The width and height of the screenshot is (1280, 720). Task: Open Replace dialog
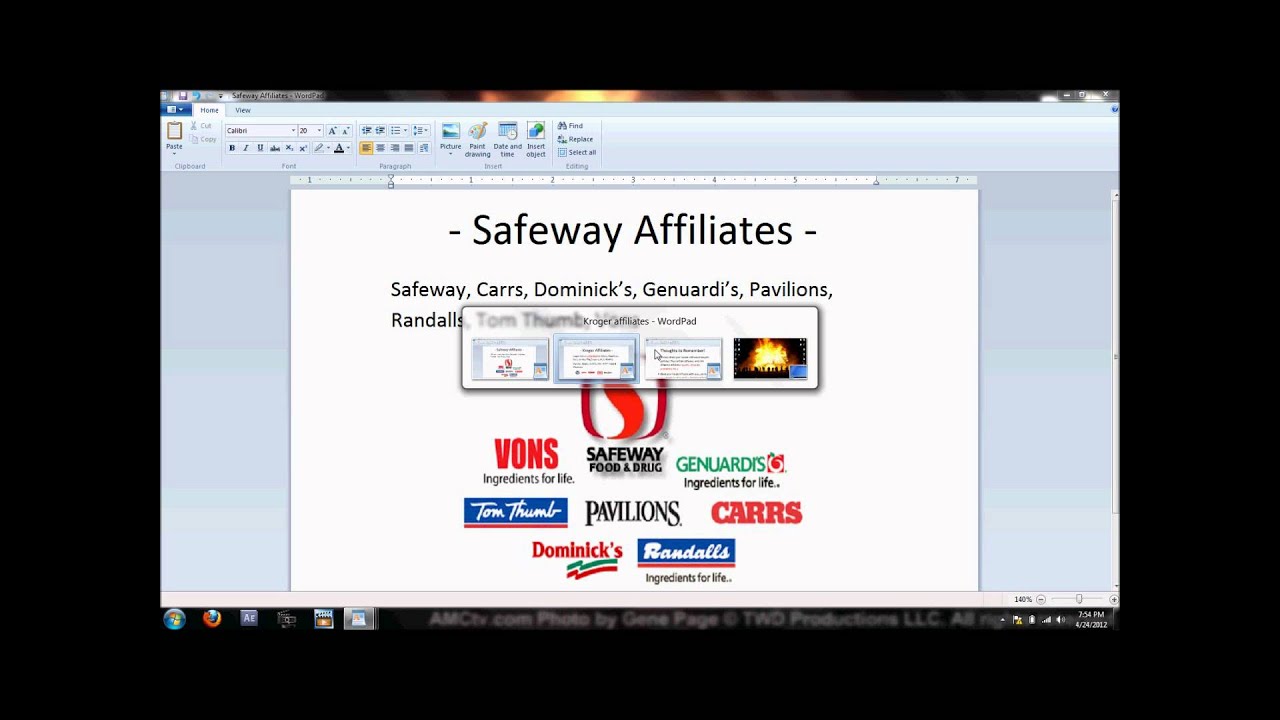tap(575, 139)
